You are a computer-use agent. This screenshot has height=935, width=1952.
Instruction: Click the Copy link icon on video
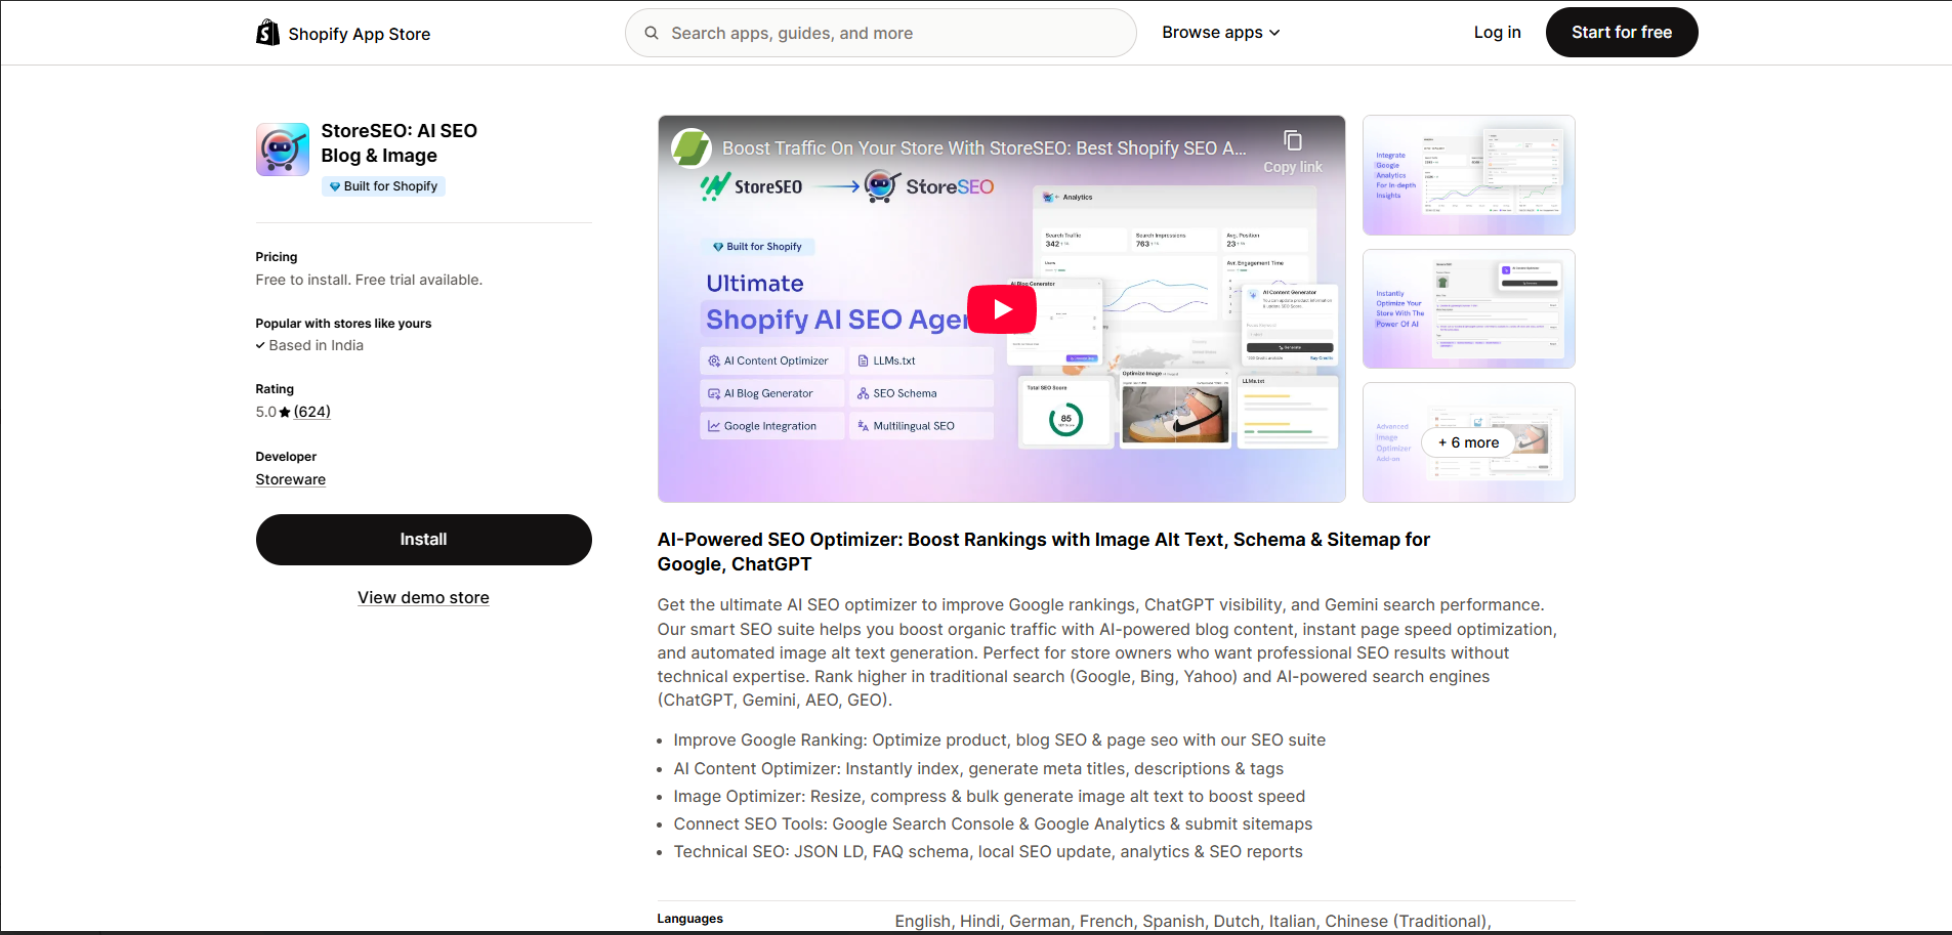pyautogui.click(x=1292, y=141)
